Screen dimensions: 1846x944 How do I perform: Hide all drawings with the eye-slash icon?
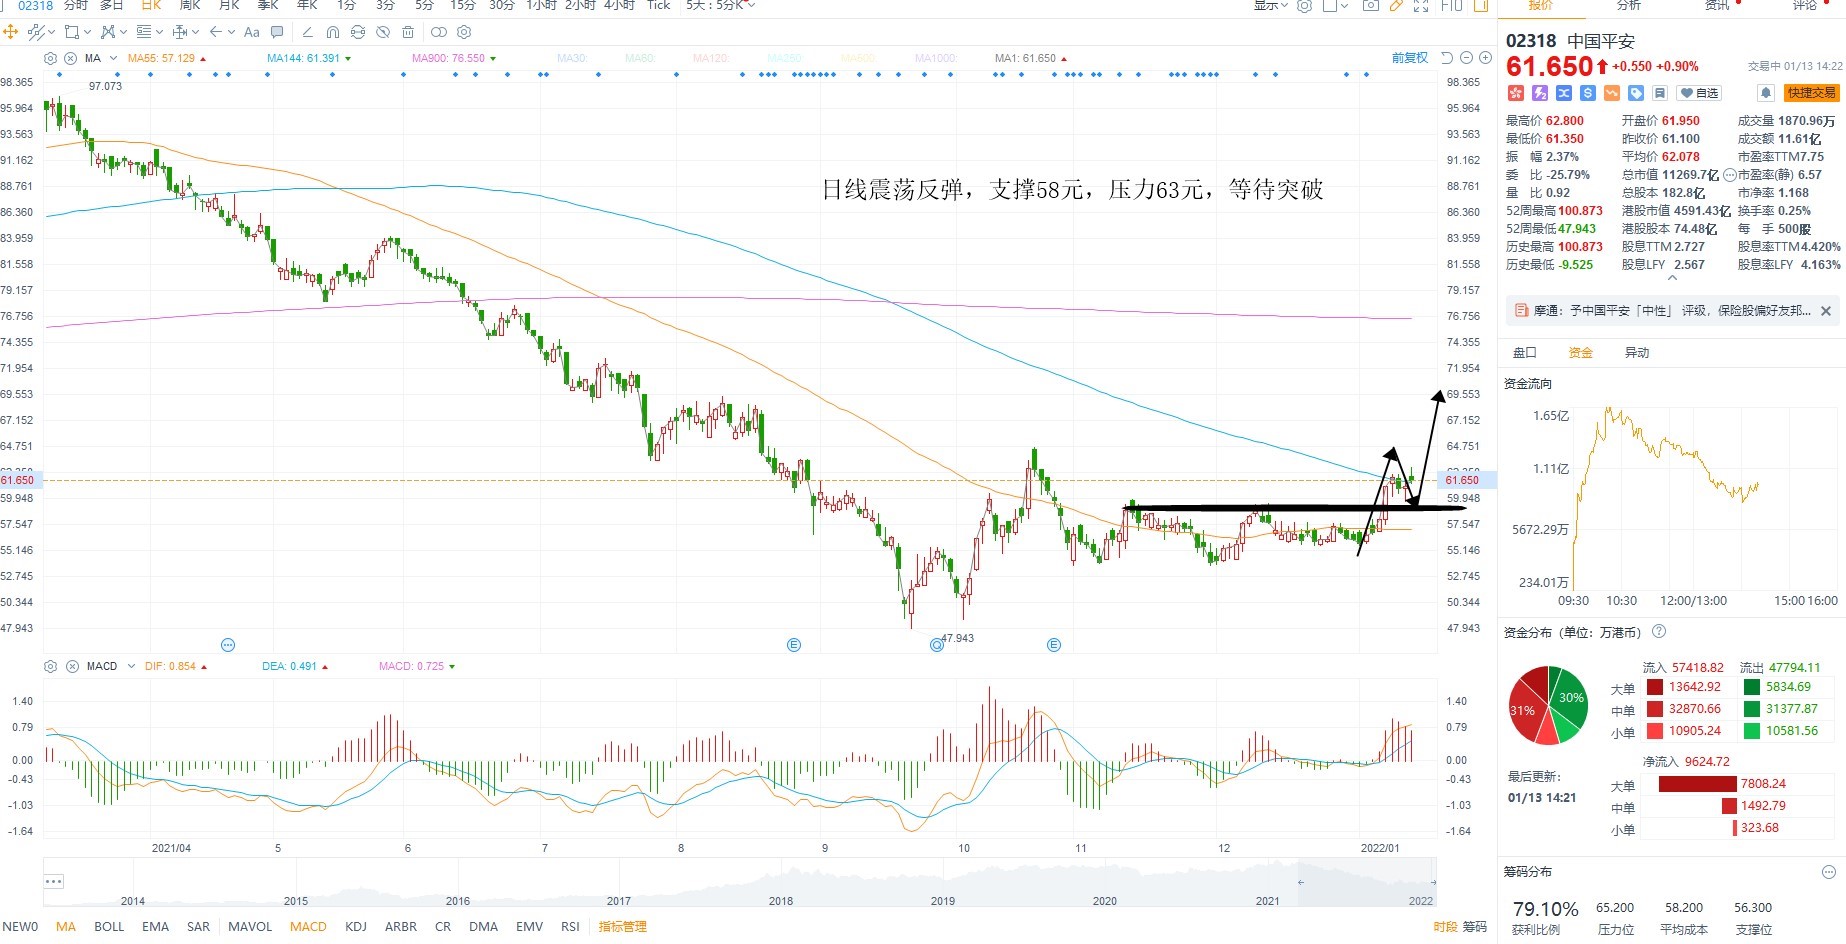(x=383, y=32)
